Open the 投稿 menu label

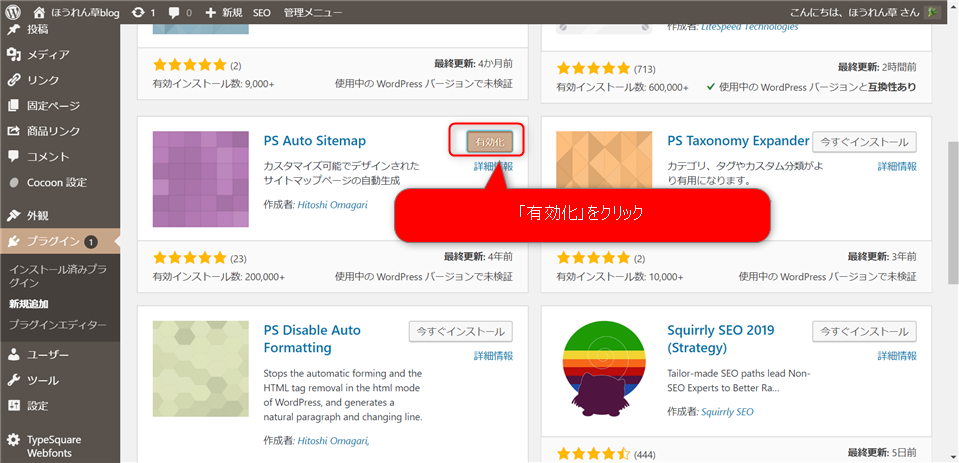[x=37, y=29]
